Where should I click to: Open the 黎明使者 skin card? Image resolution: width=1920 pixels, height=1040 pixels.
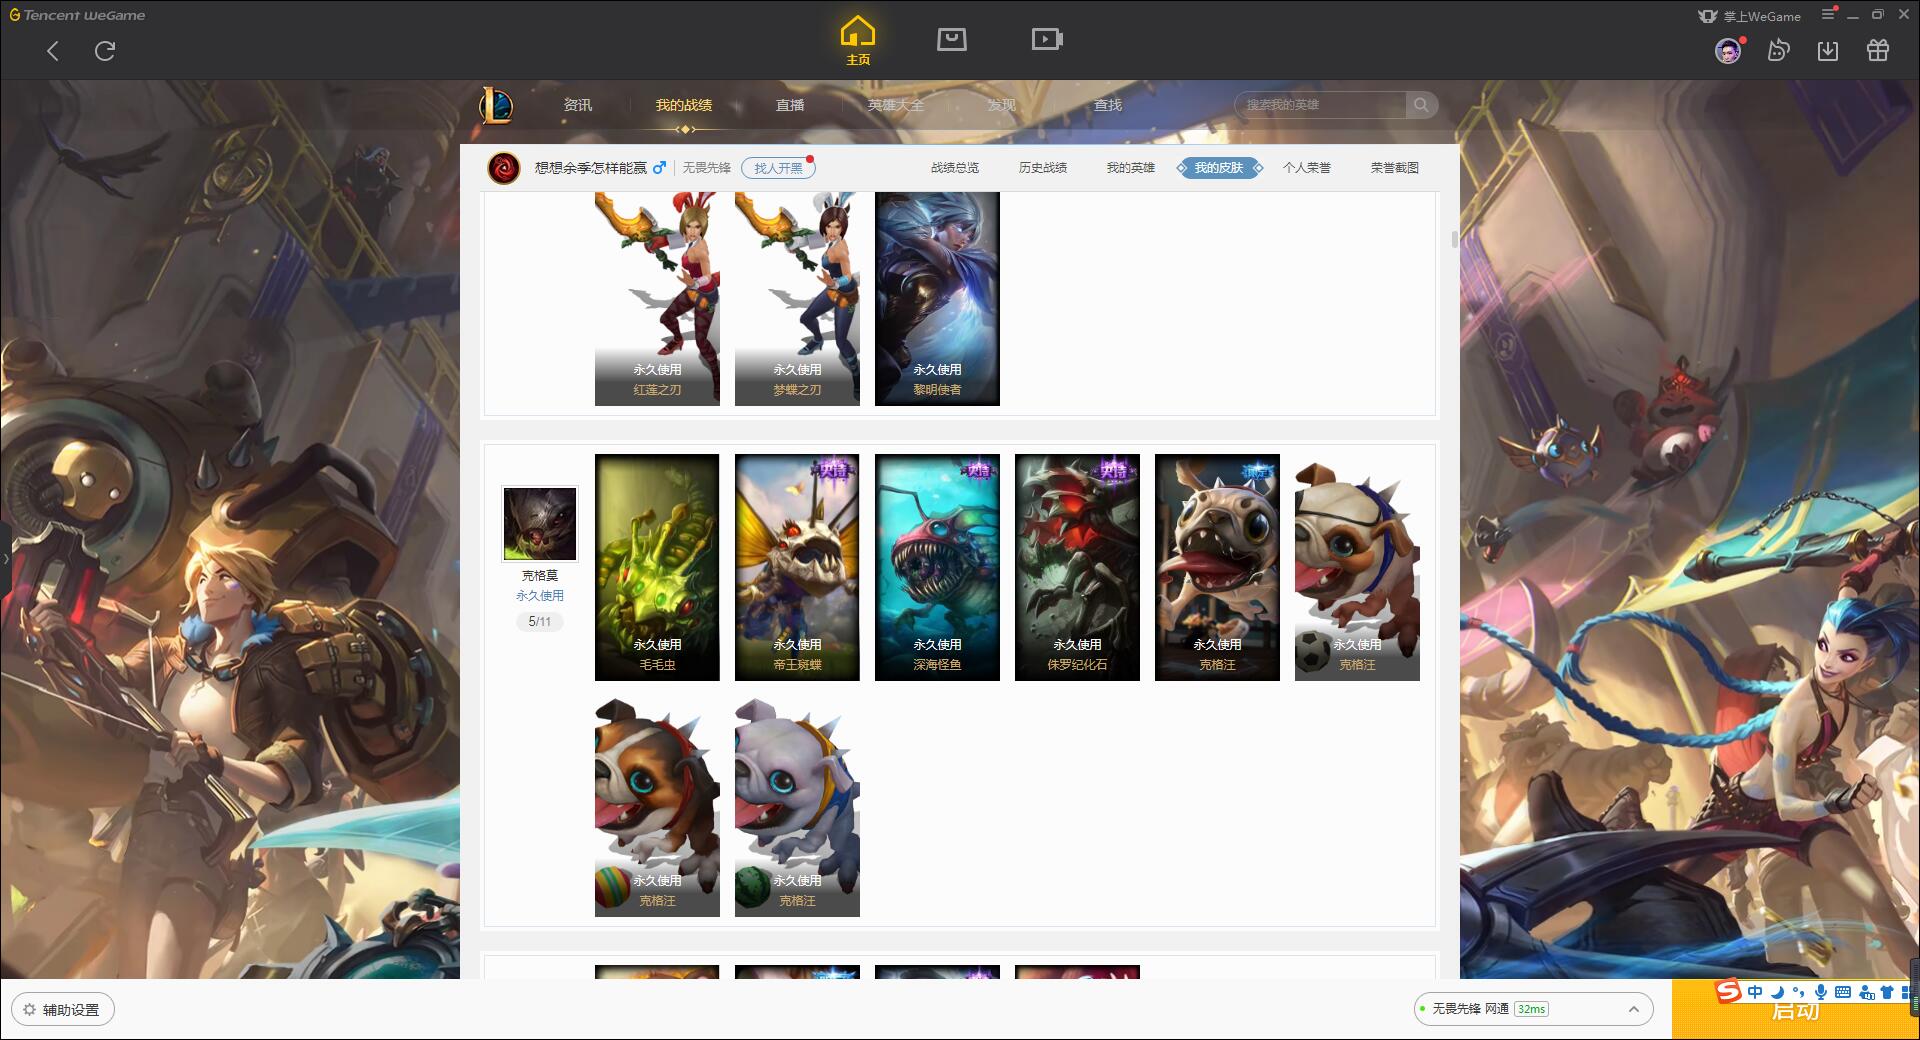coord(937,299)
